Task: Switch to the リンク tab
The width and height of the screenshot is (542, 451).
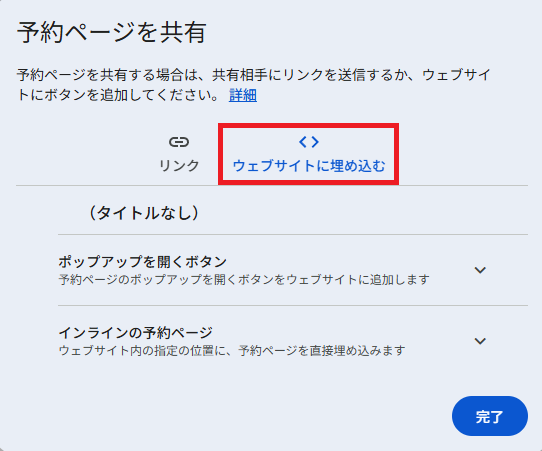Action: (179, 153)
